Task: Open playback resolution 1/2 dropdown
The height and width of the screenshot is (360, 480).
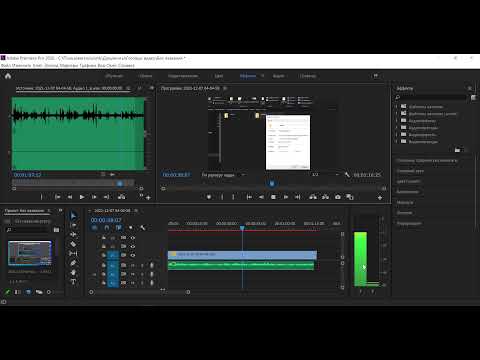Action: (x=325, y=175)
